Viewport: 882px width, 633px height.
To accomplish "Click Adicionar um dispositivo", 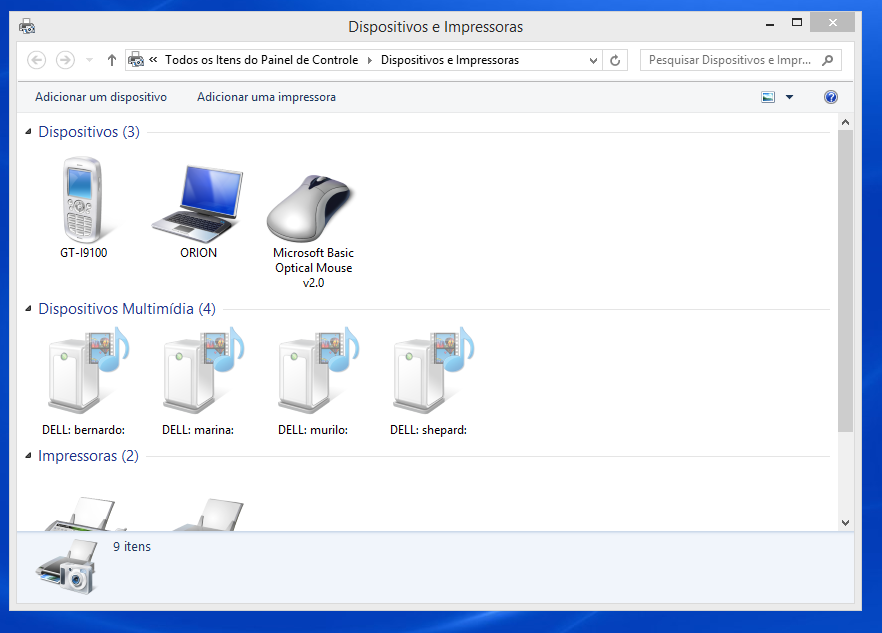I will click(x=101, y=97).
